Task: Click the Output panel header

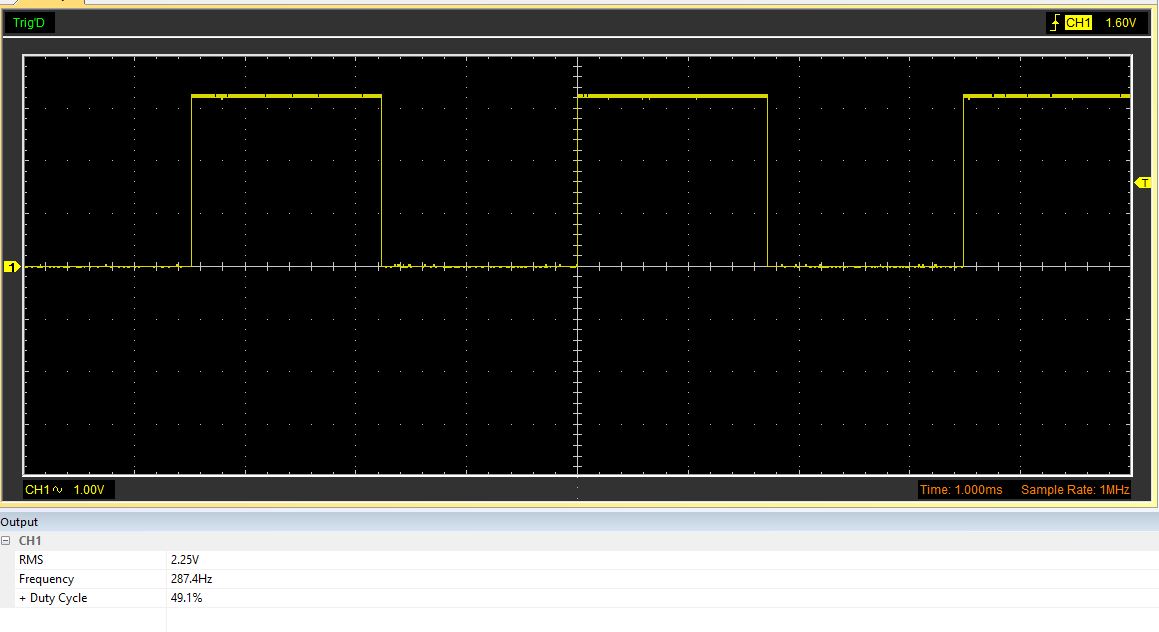Action: (580, 522)
